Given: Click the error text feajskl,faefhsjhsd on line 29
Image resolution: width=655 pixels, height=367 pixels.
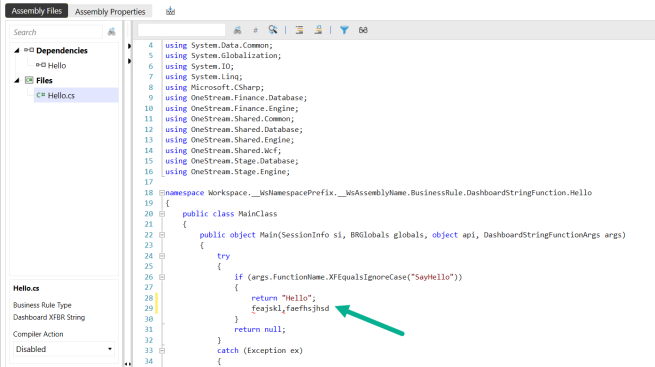Looking at the screenshot, I should 290,309.
